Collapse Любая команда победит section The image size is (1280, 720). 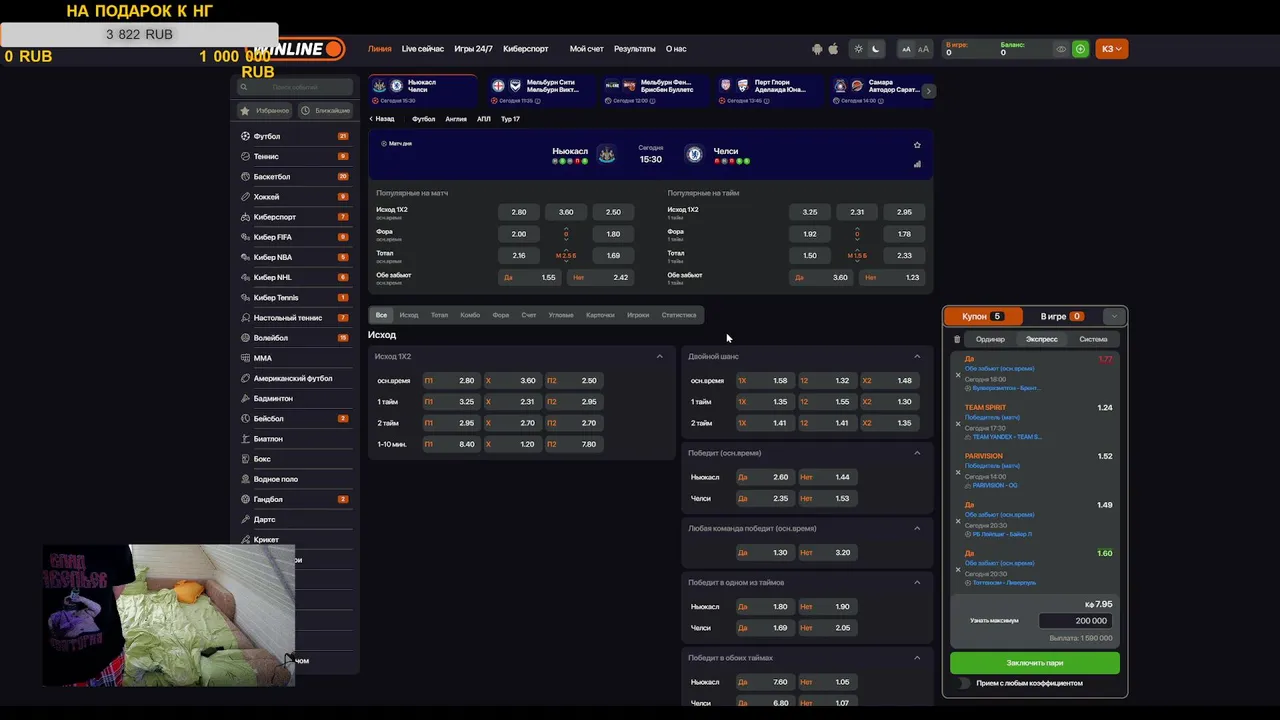click(917, 528)
